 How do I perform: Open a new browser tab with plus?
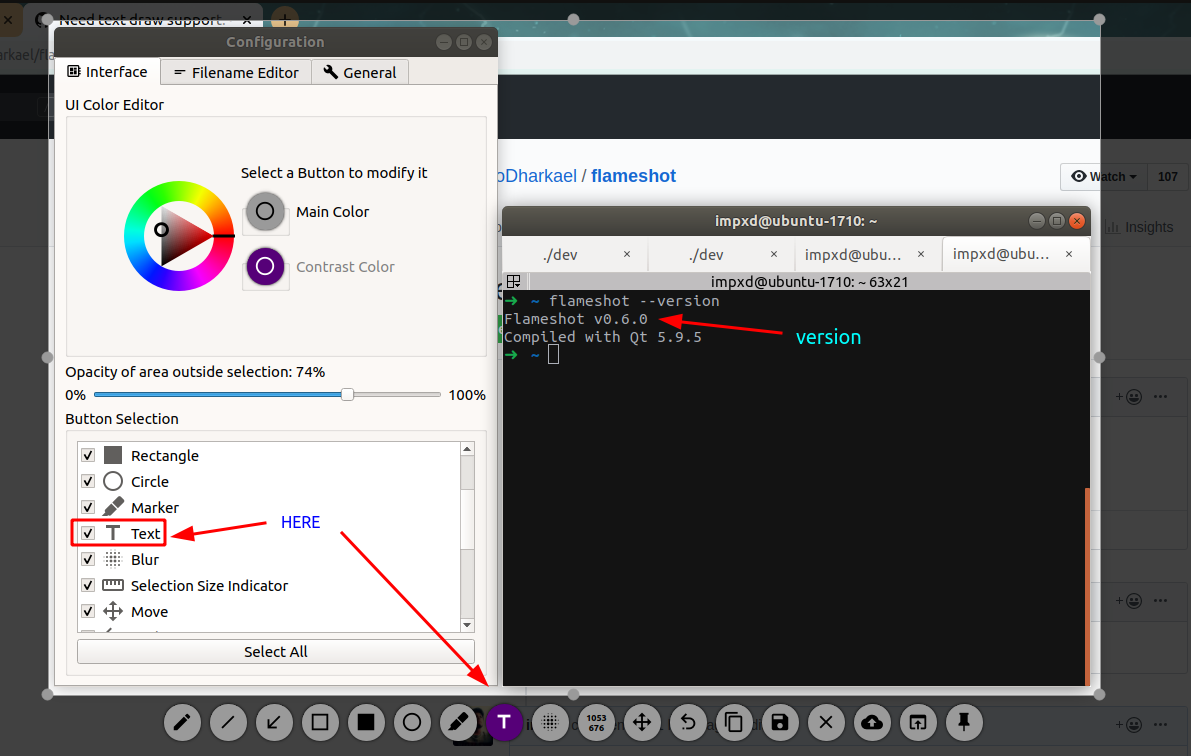click(x=284, y=18)
